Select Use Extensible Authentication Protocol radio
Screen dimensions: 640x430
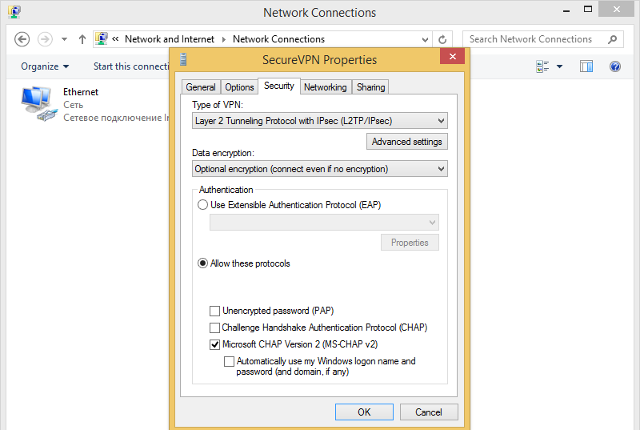[202, 204]
